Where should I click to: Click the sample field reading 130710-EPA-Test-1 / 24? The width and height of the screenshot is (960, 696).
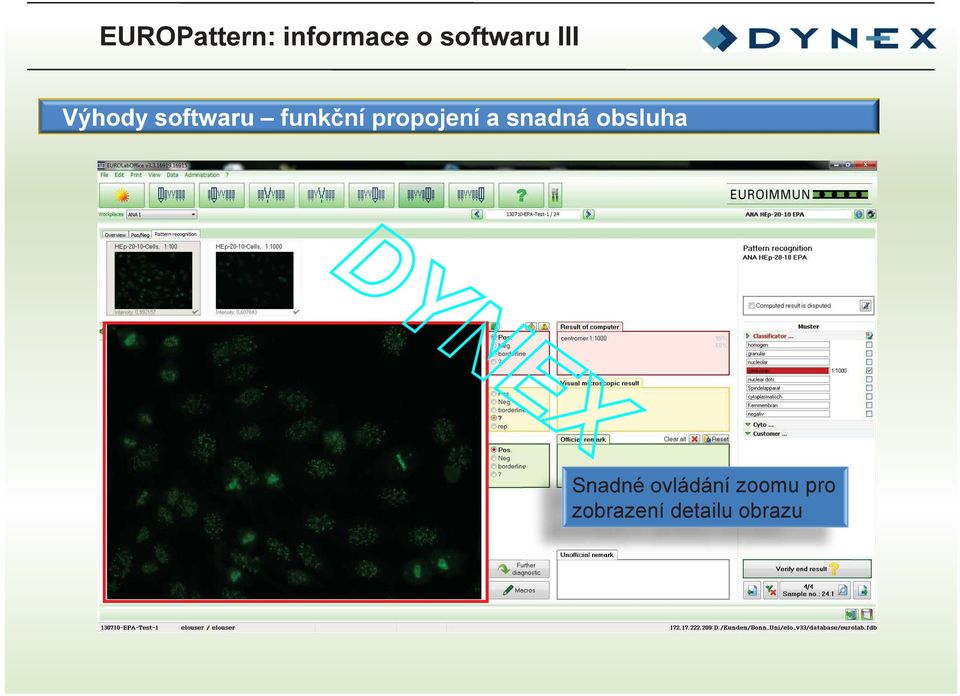pos(533,214)
